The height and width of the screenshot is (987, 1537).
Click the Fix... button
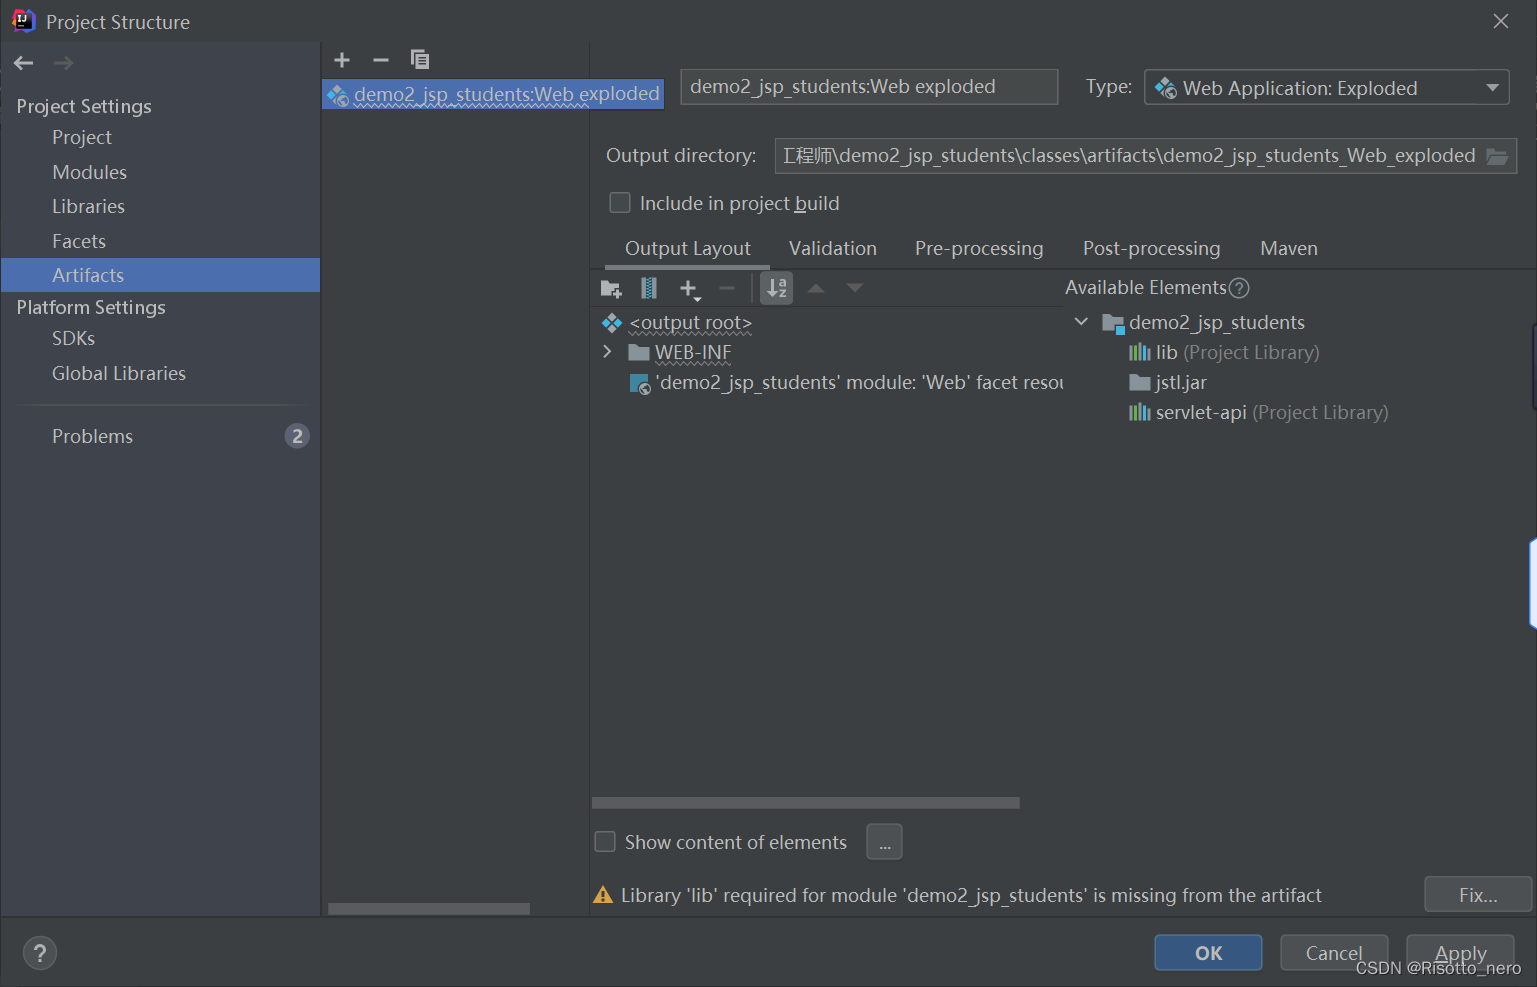1478,895
